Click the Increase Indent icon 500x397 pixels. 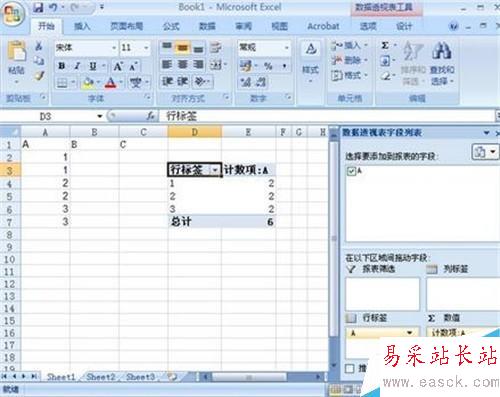pos(182,81)
